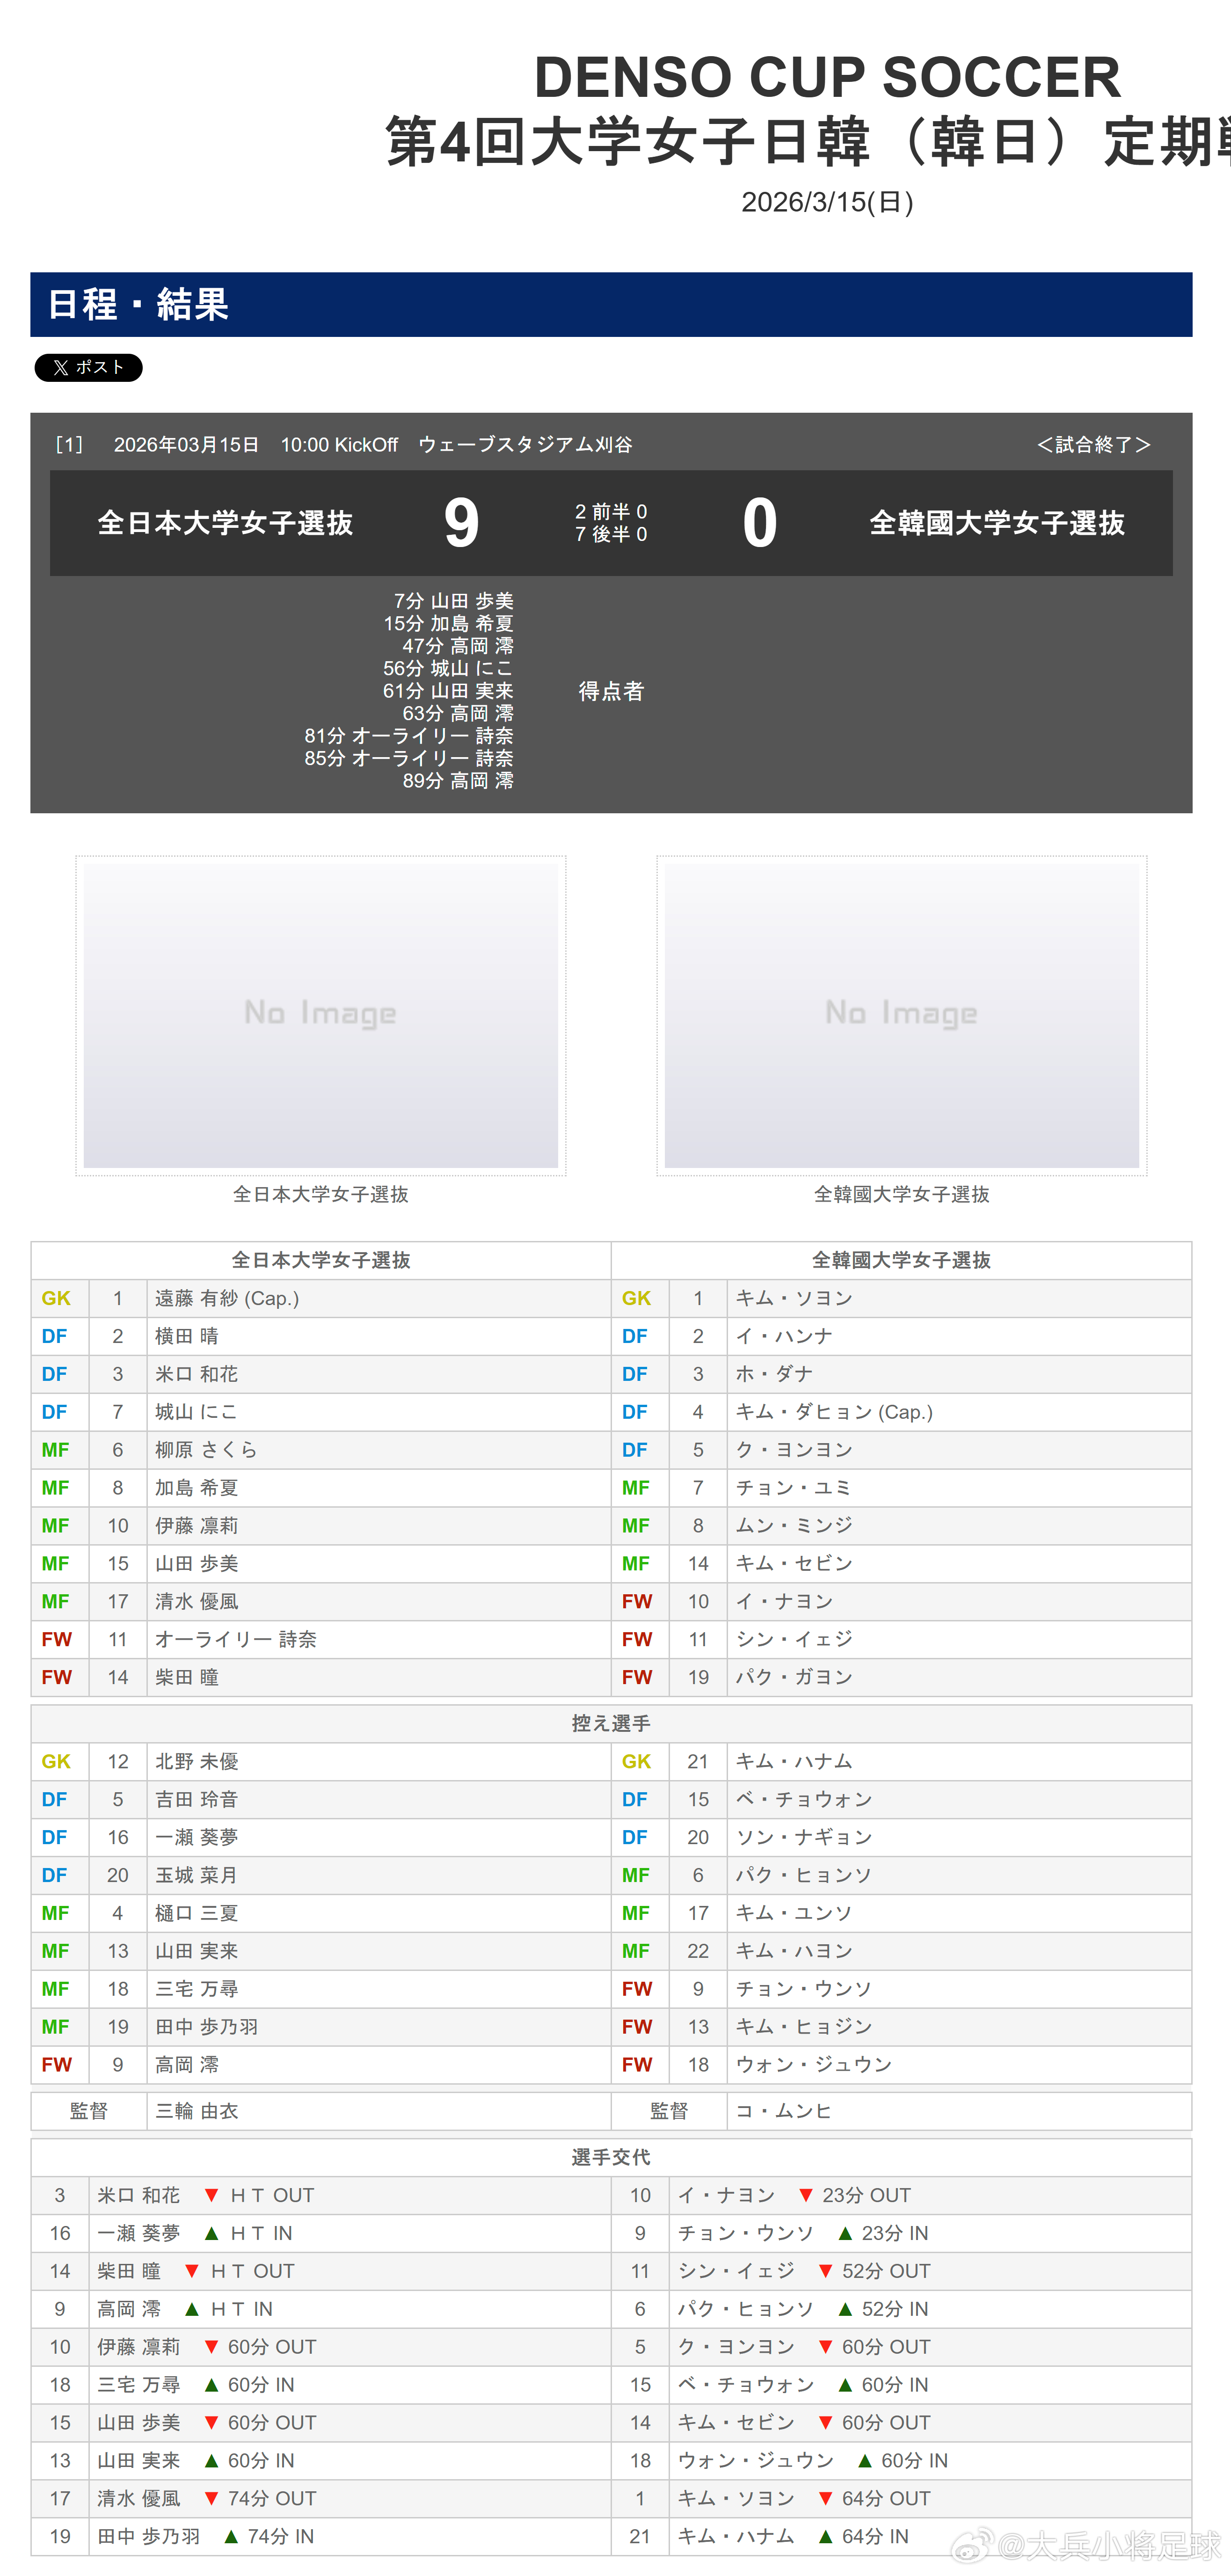Select the FW label beside オーライリー 詩奈
Image resolution: width=1231 pixels, height=2576 pixels.
(57, 1639)
